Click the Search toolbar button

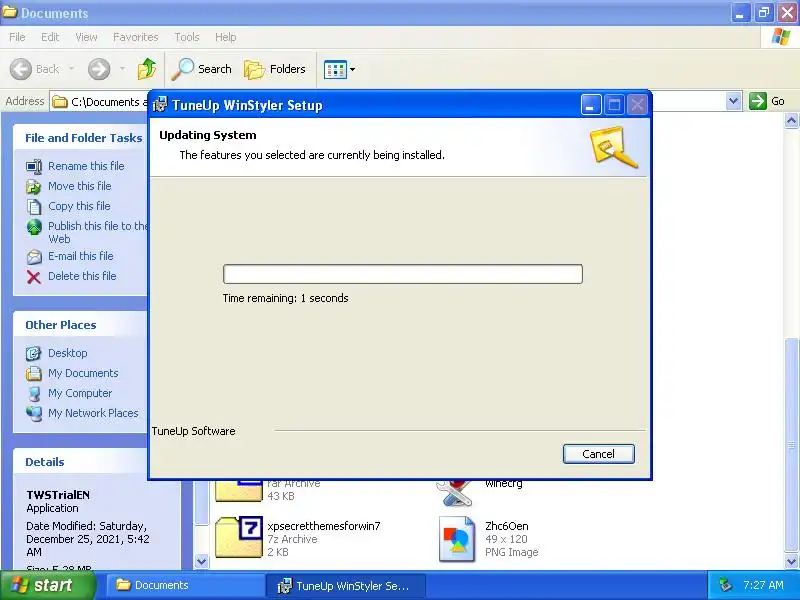click(202, 69)
